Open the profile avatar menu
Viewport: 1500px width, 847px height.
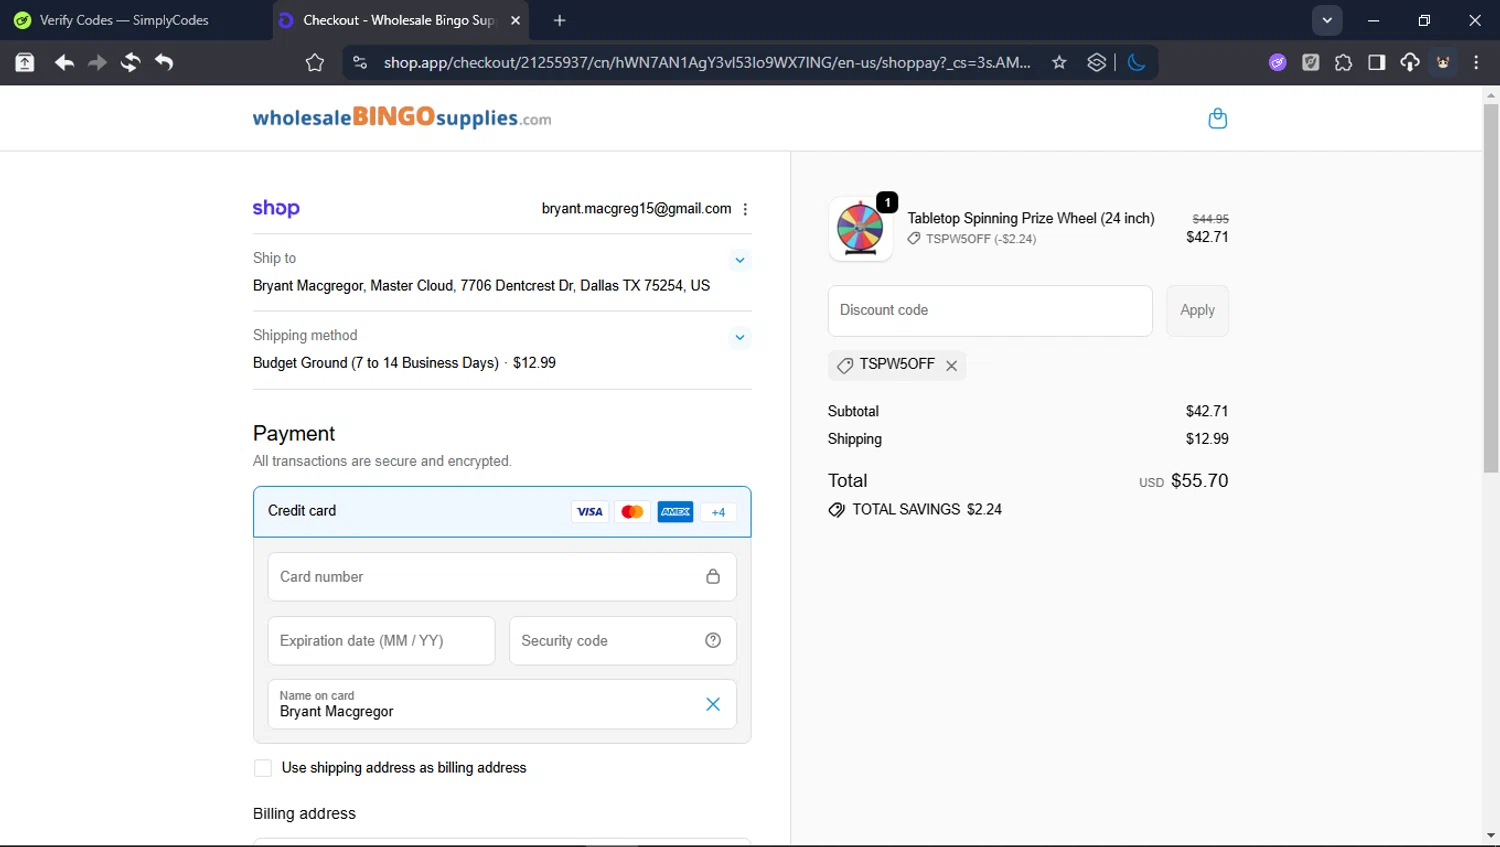[1443, 62]
